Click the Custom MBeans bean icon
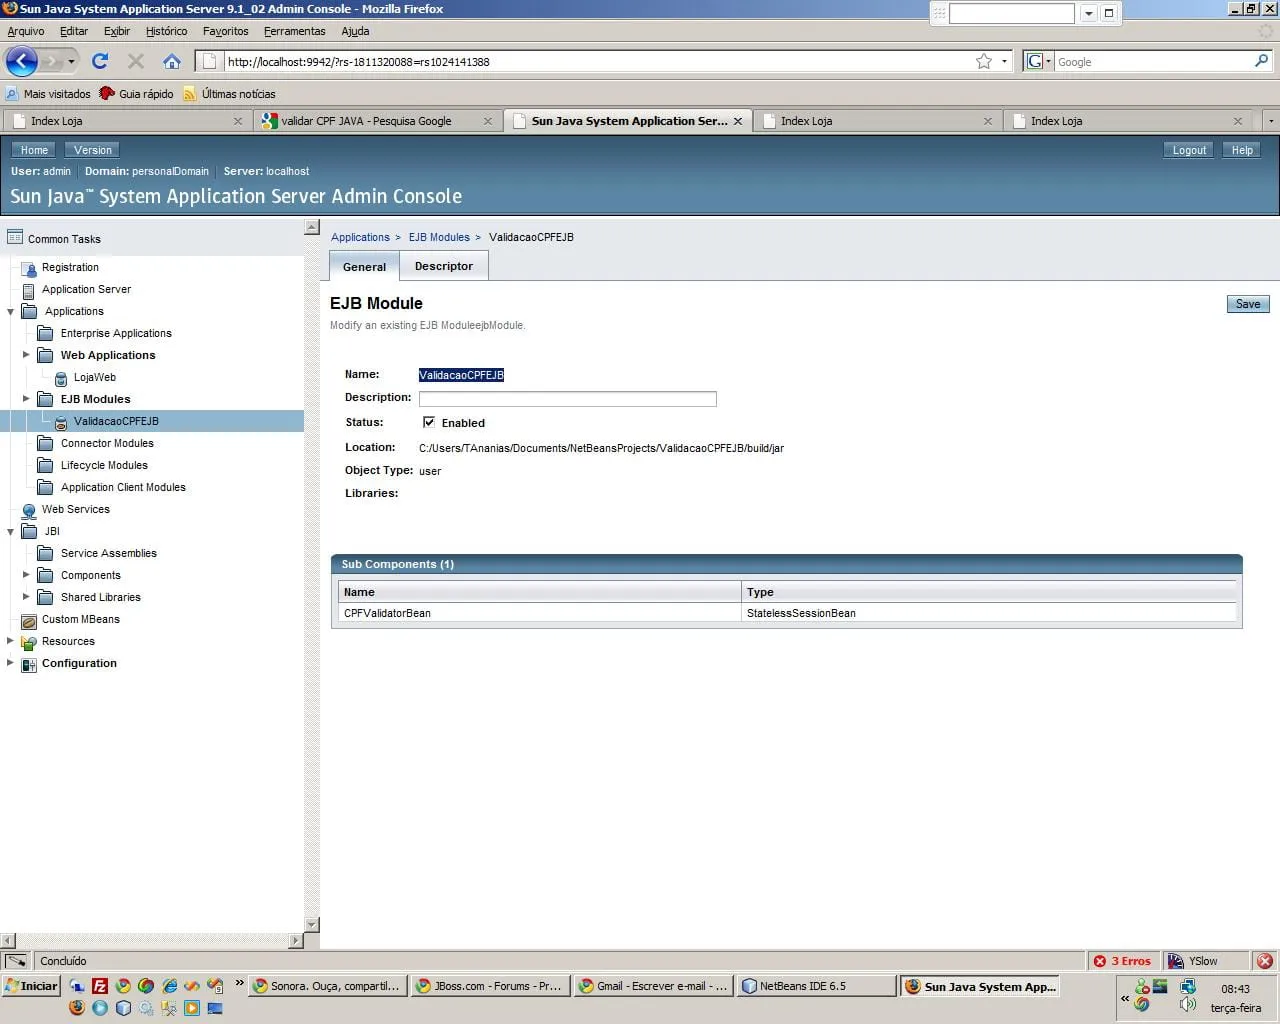 click(x=29, y=620)
